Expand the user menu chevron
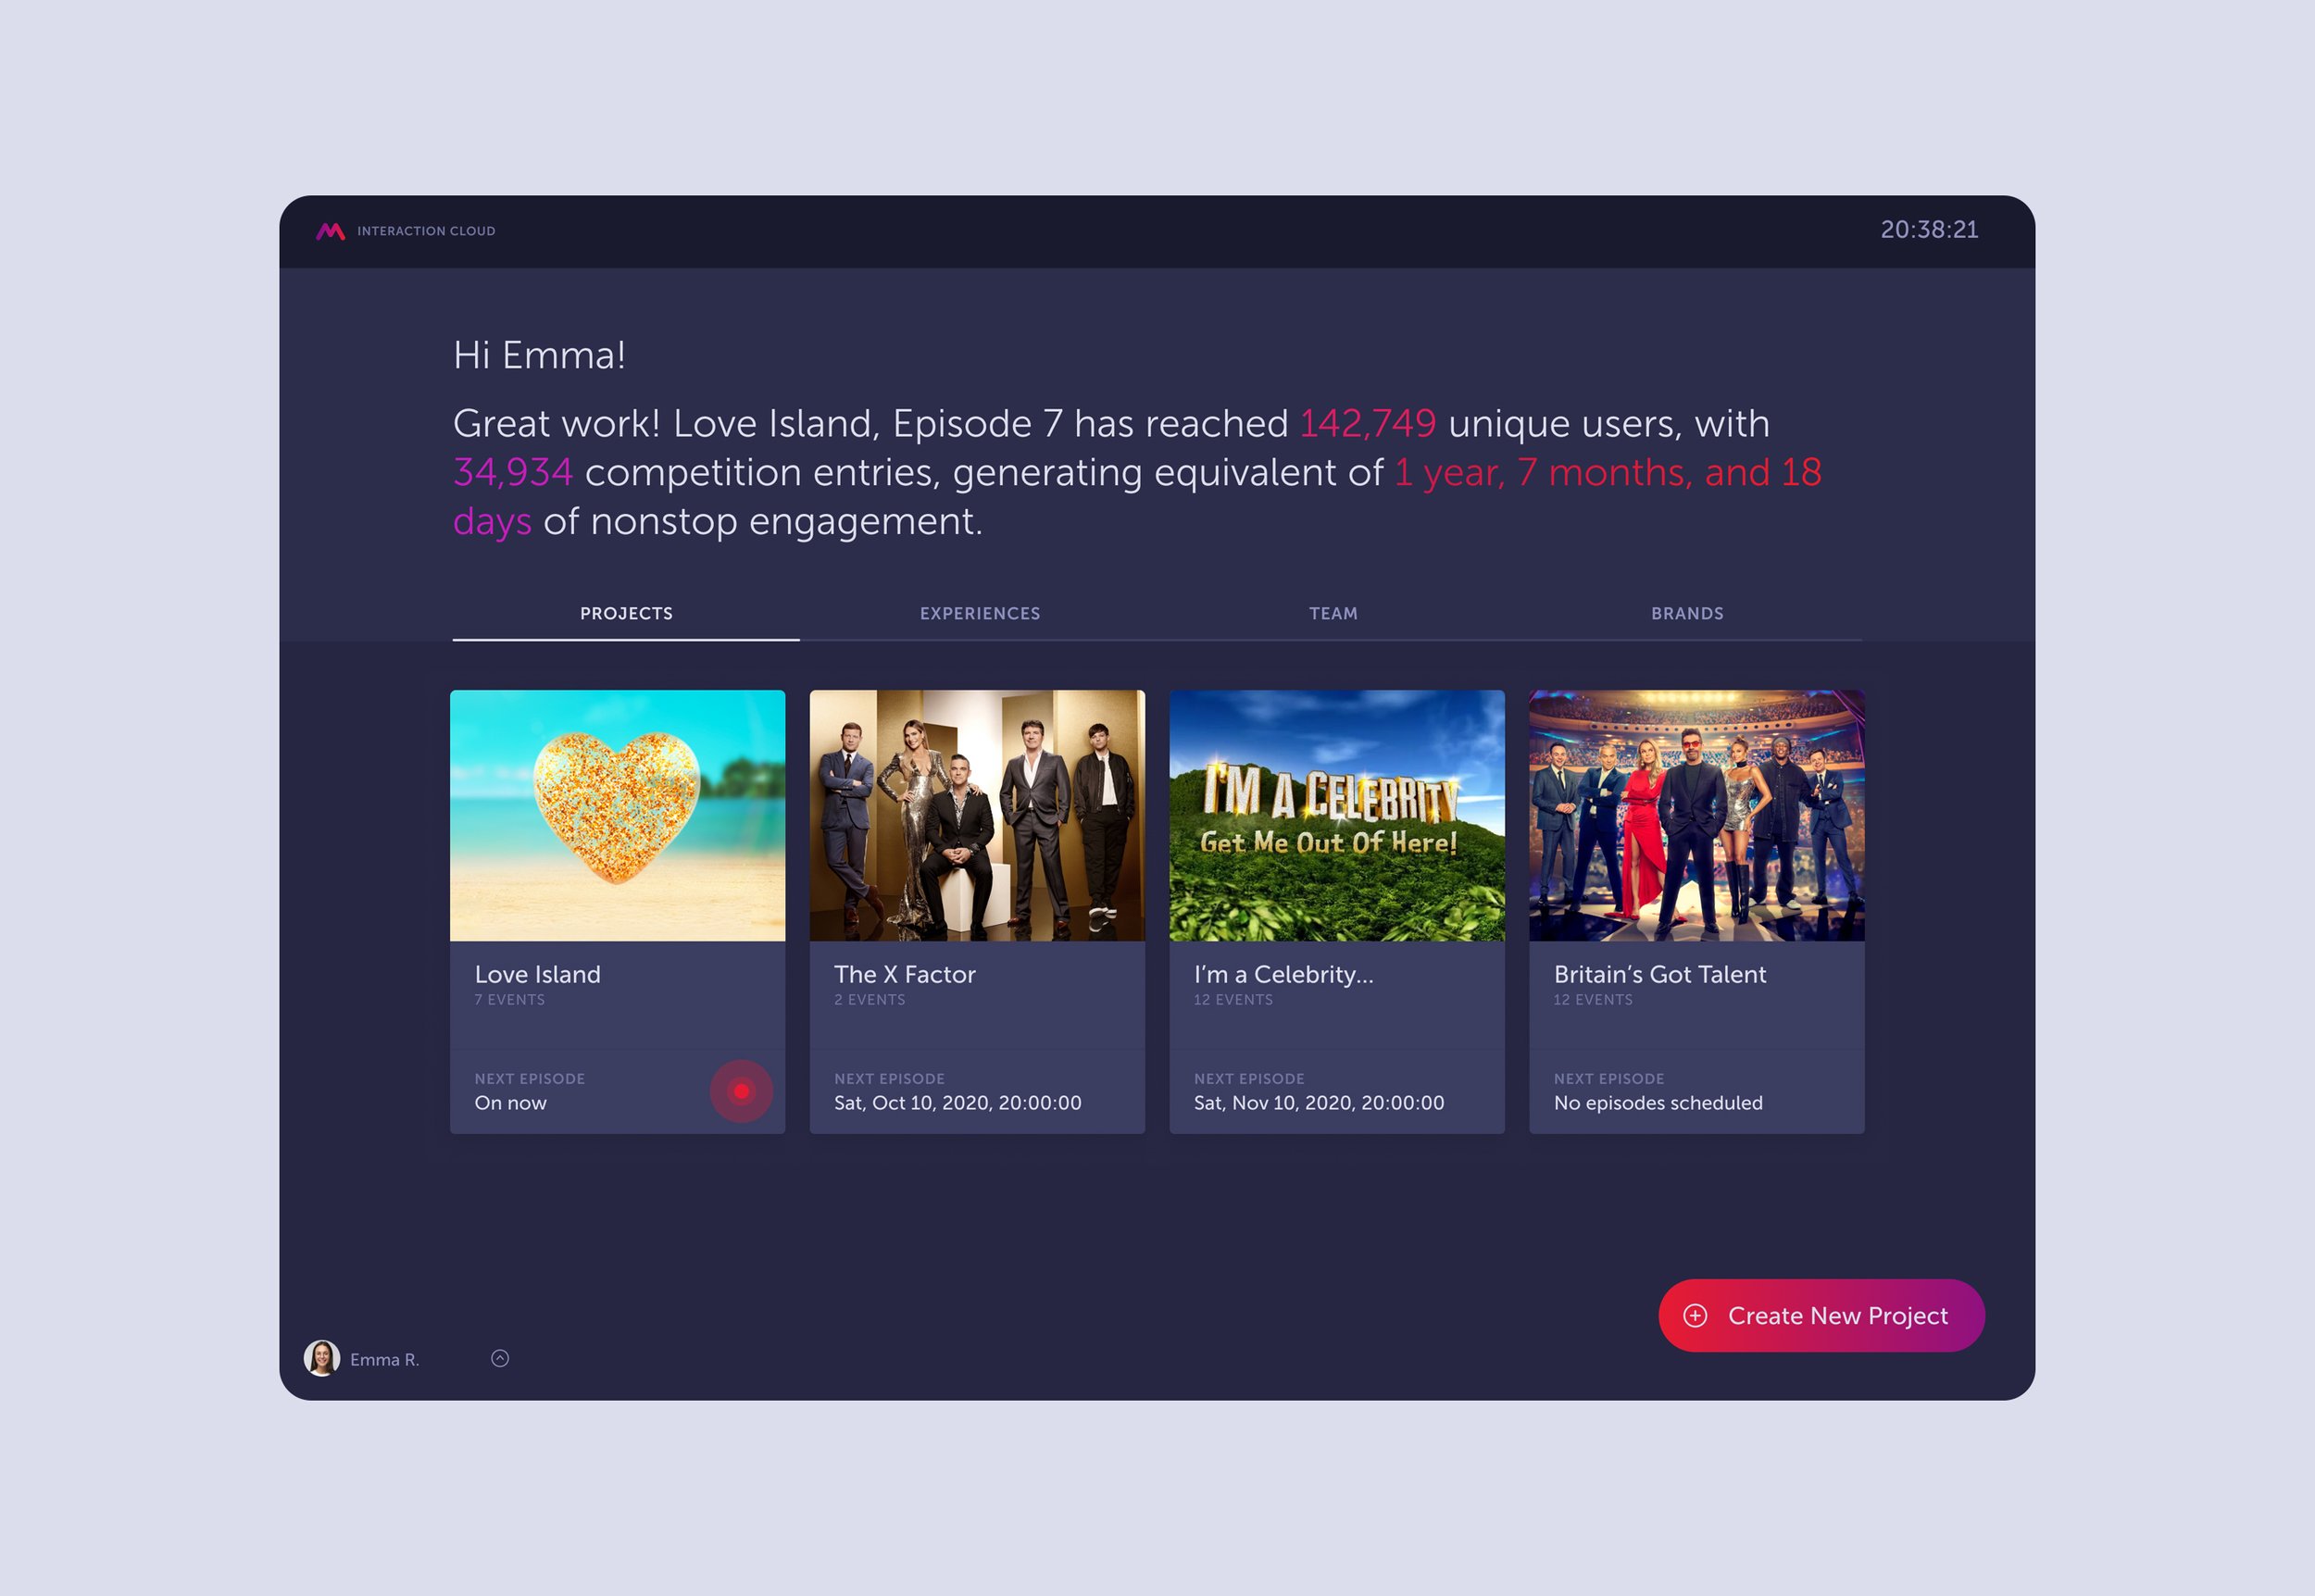 coord(500,1358)
